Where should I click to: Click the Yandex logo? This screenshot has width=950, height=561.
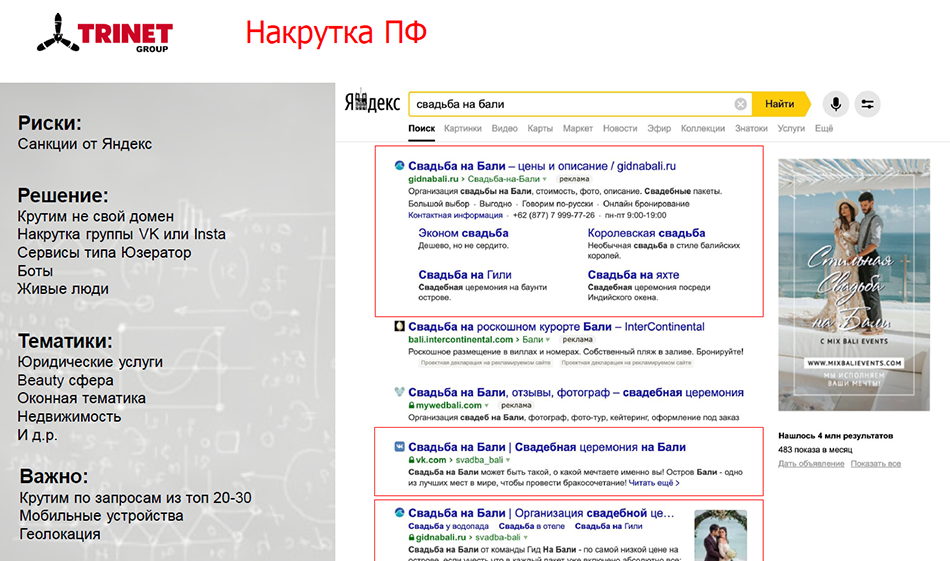point(372,102)
